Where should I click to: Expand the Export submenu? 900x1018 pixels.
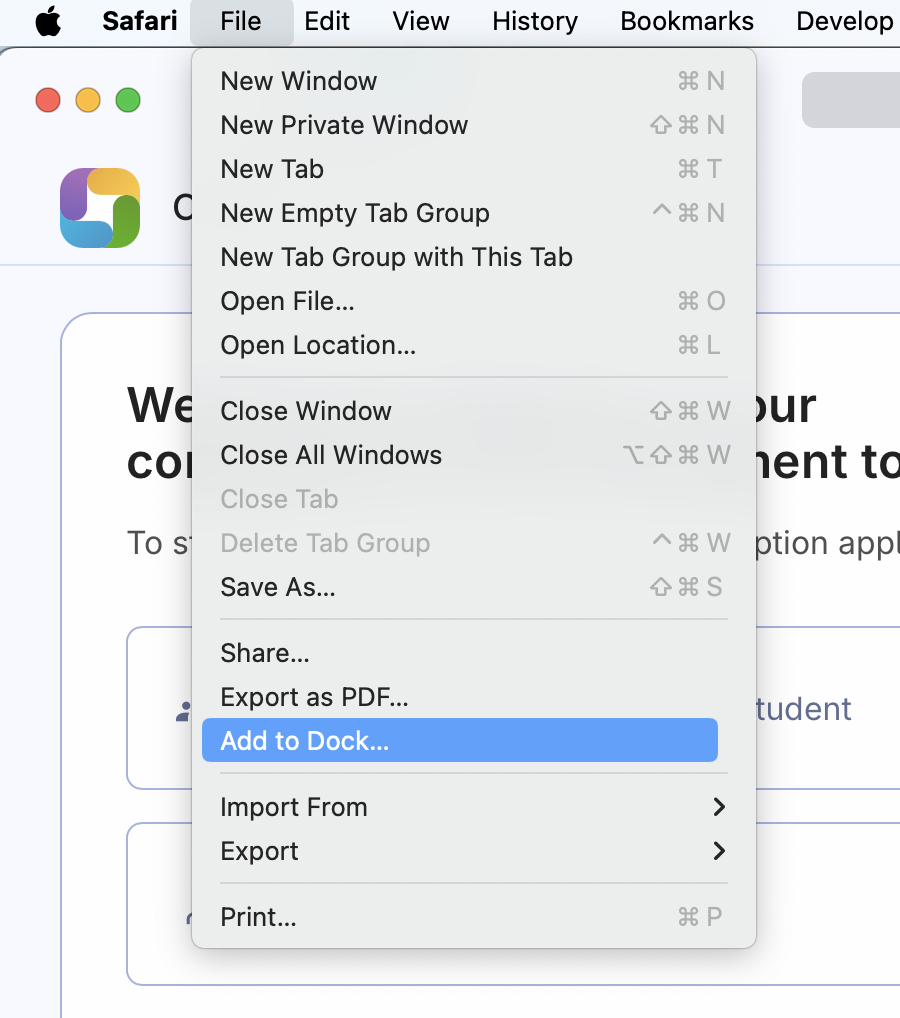coord(259,851)
